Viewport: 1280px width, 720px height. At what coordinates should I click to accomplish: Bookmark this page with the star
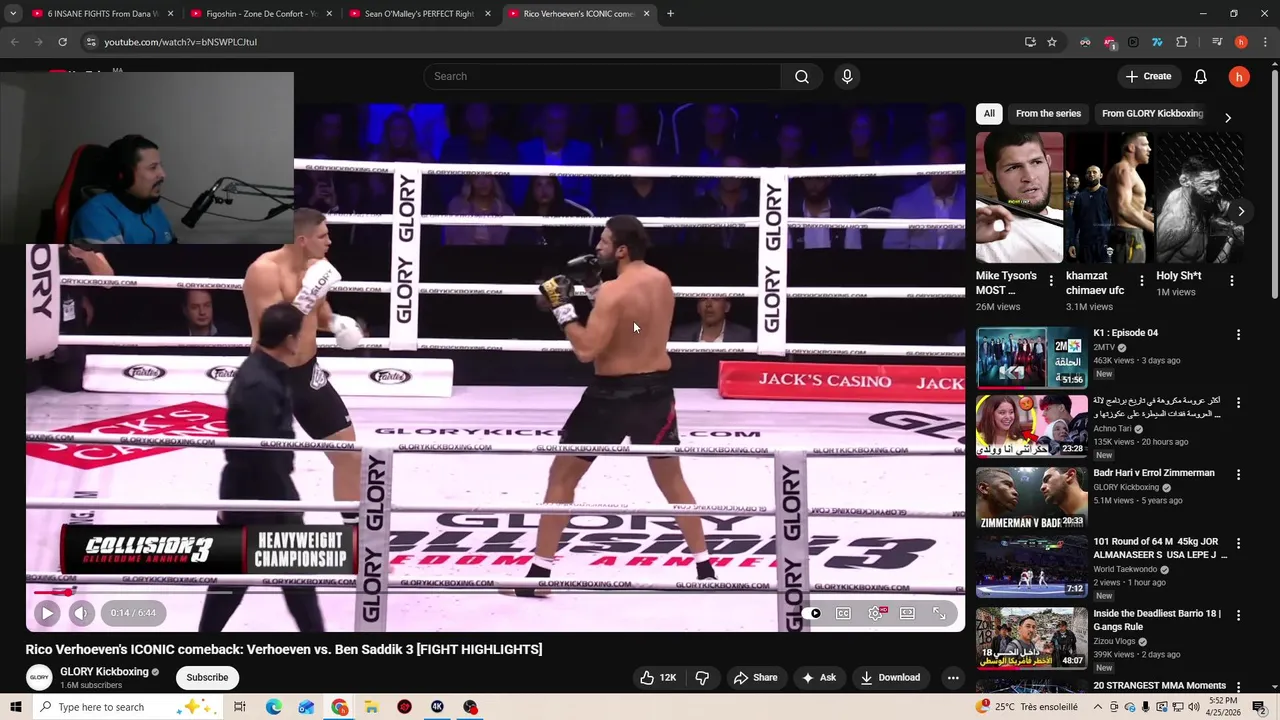(1052, 42)
